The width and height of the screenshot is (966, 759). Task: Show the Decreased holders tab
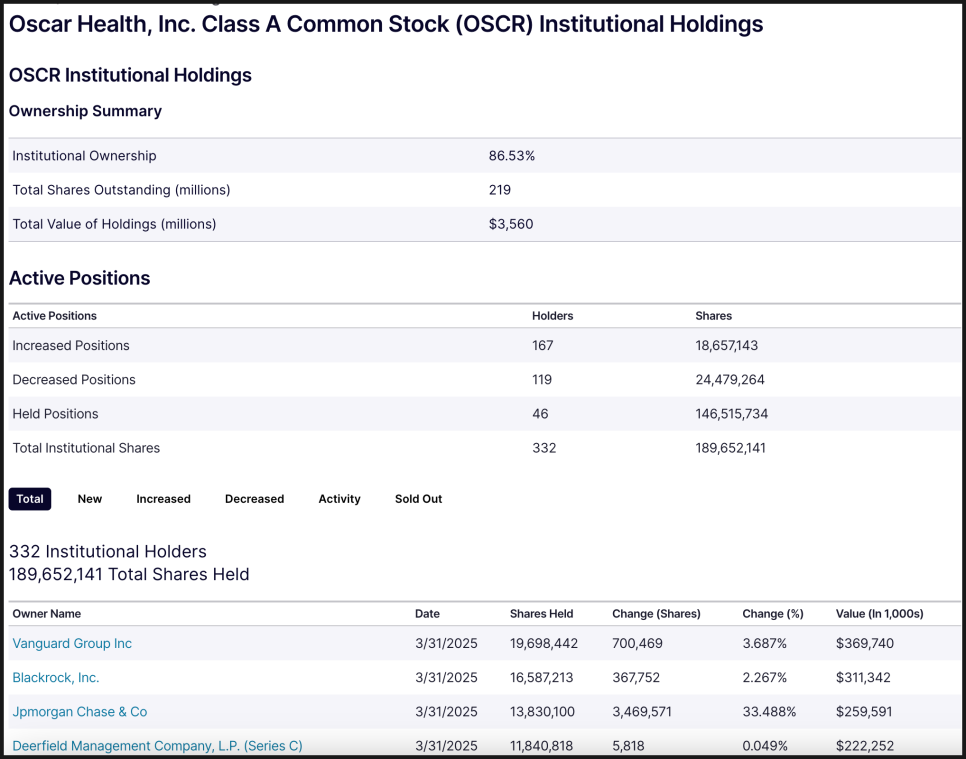[x=254, y=499]
